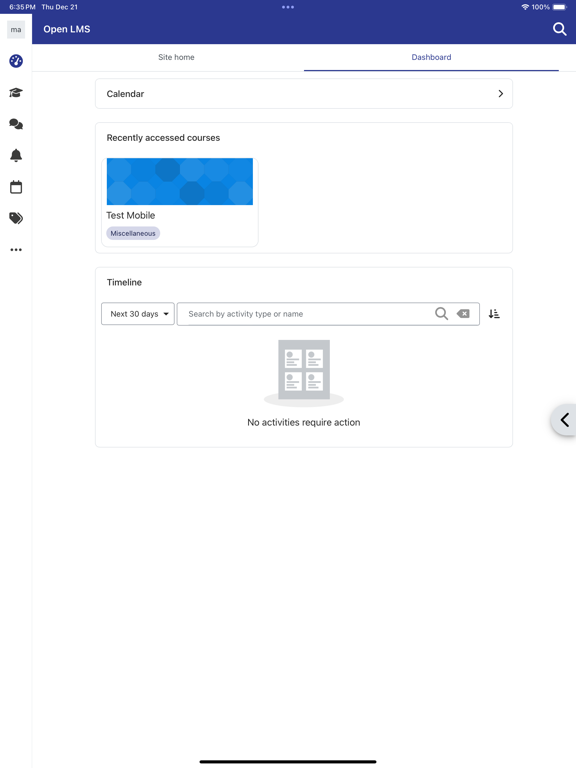This screenshot has width=576, height=768.
Task: Click the empty activities placeholder image
Action: tap(304, 373)
